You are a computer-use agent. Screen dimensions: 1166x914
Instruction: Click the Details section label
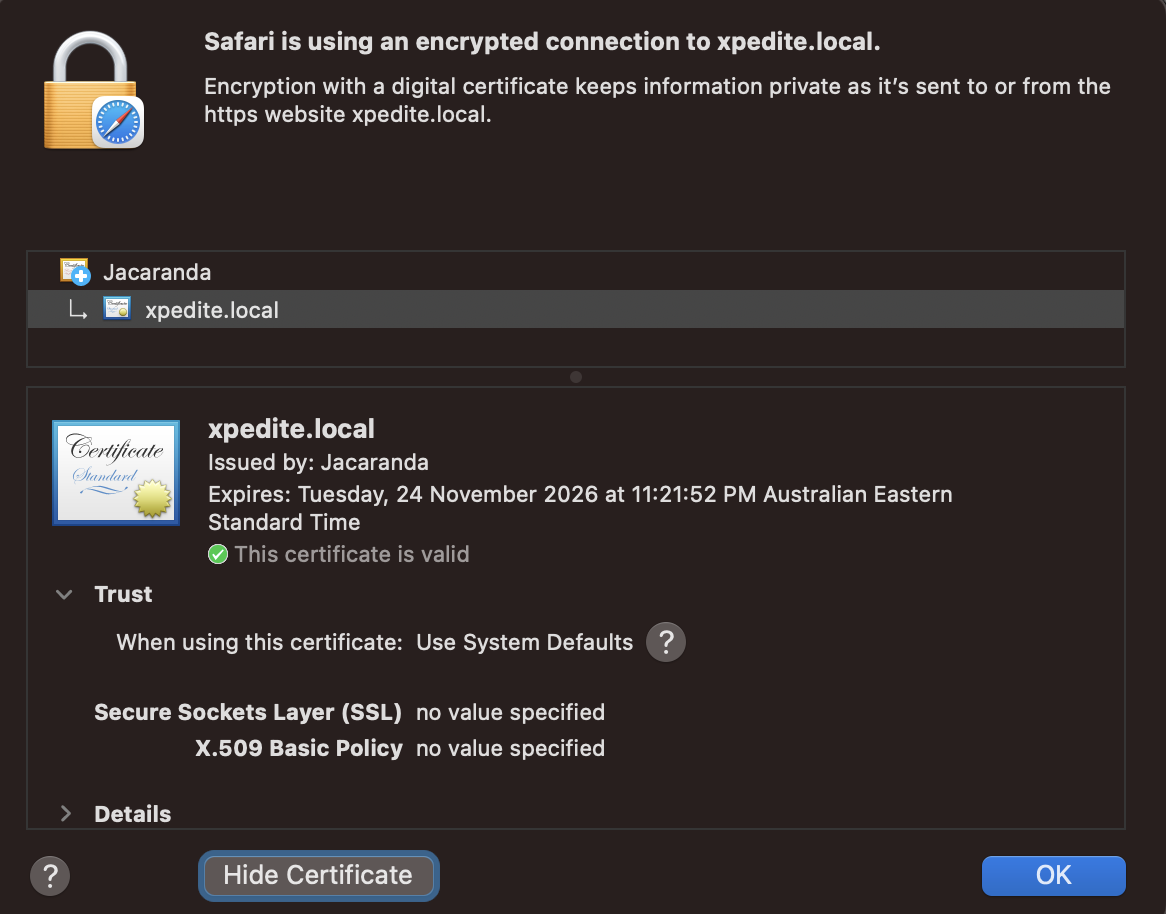point(132,814)
